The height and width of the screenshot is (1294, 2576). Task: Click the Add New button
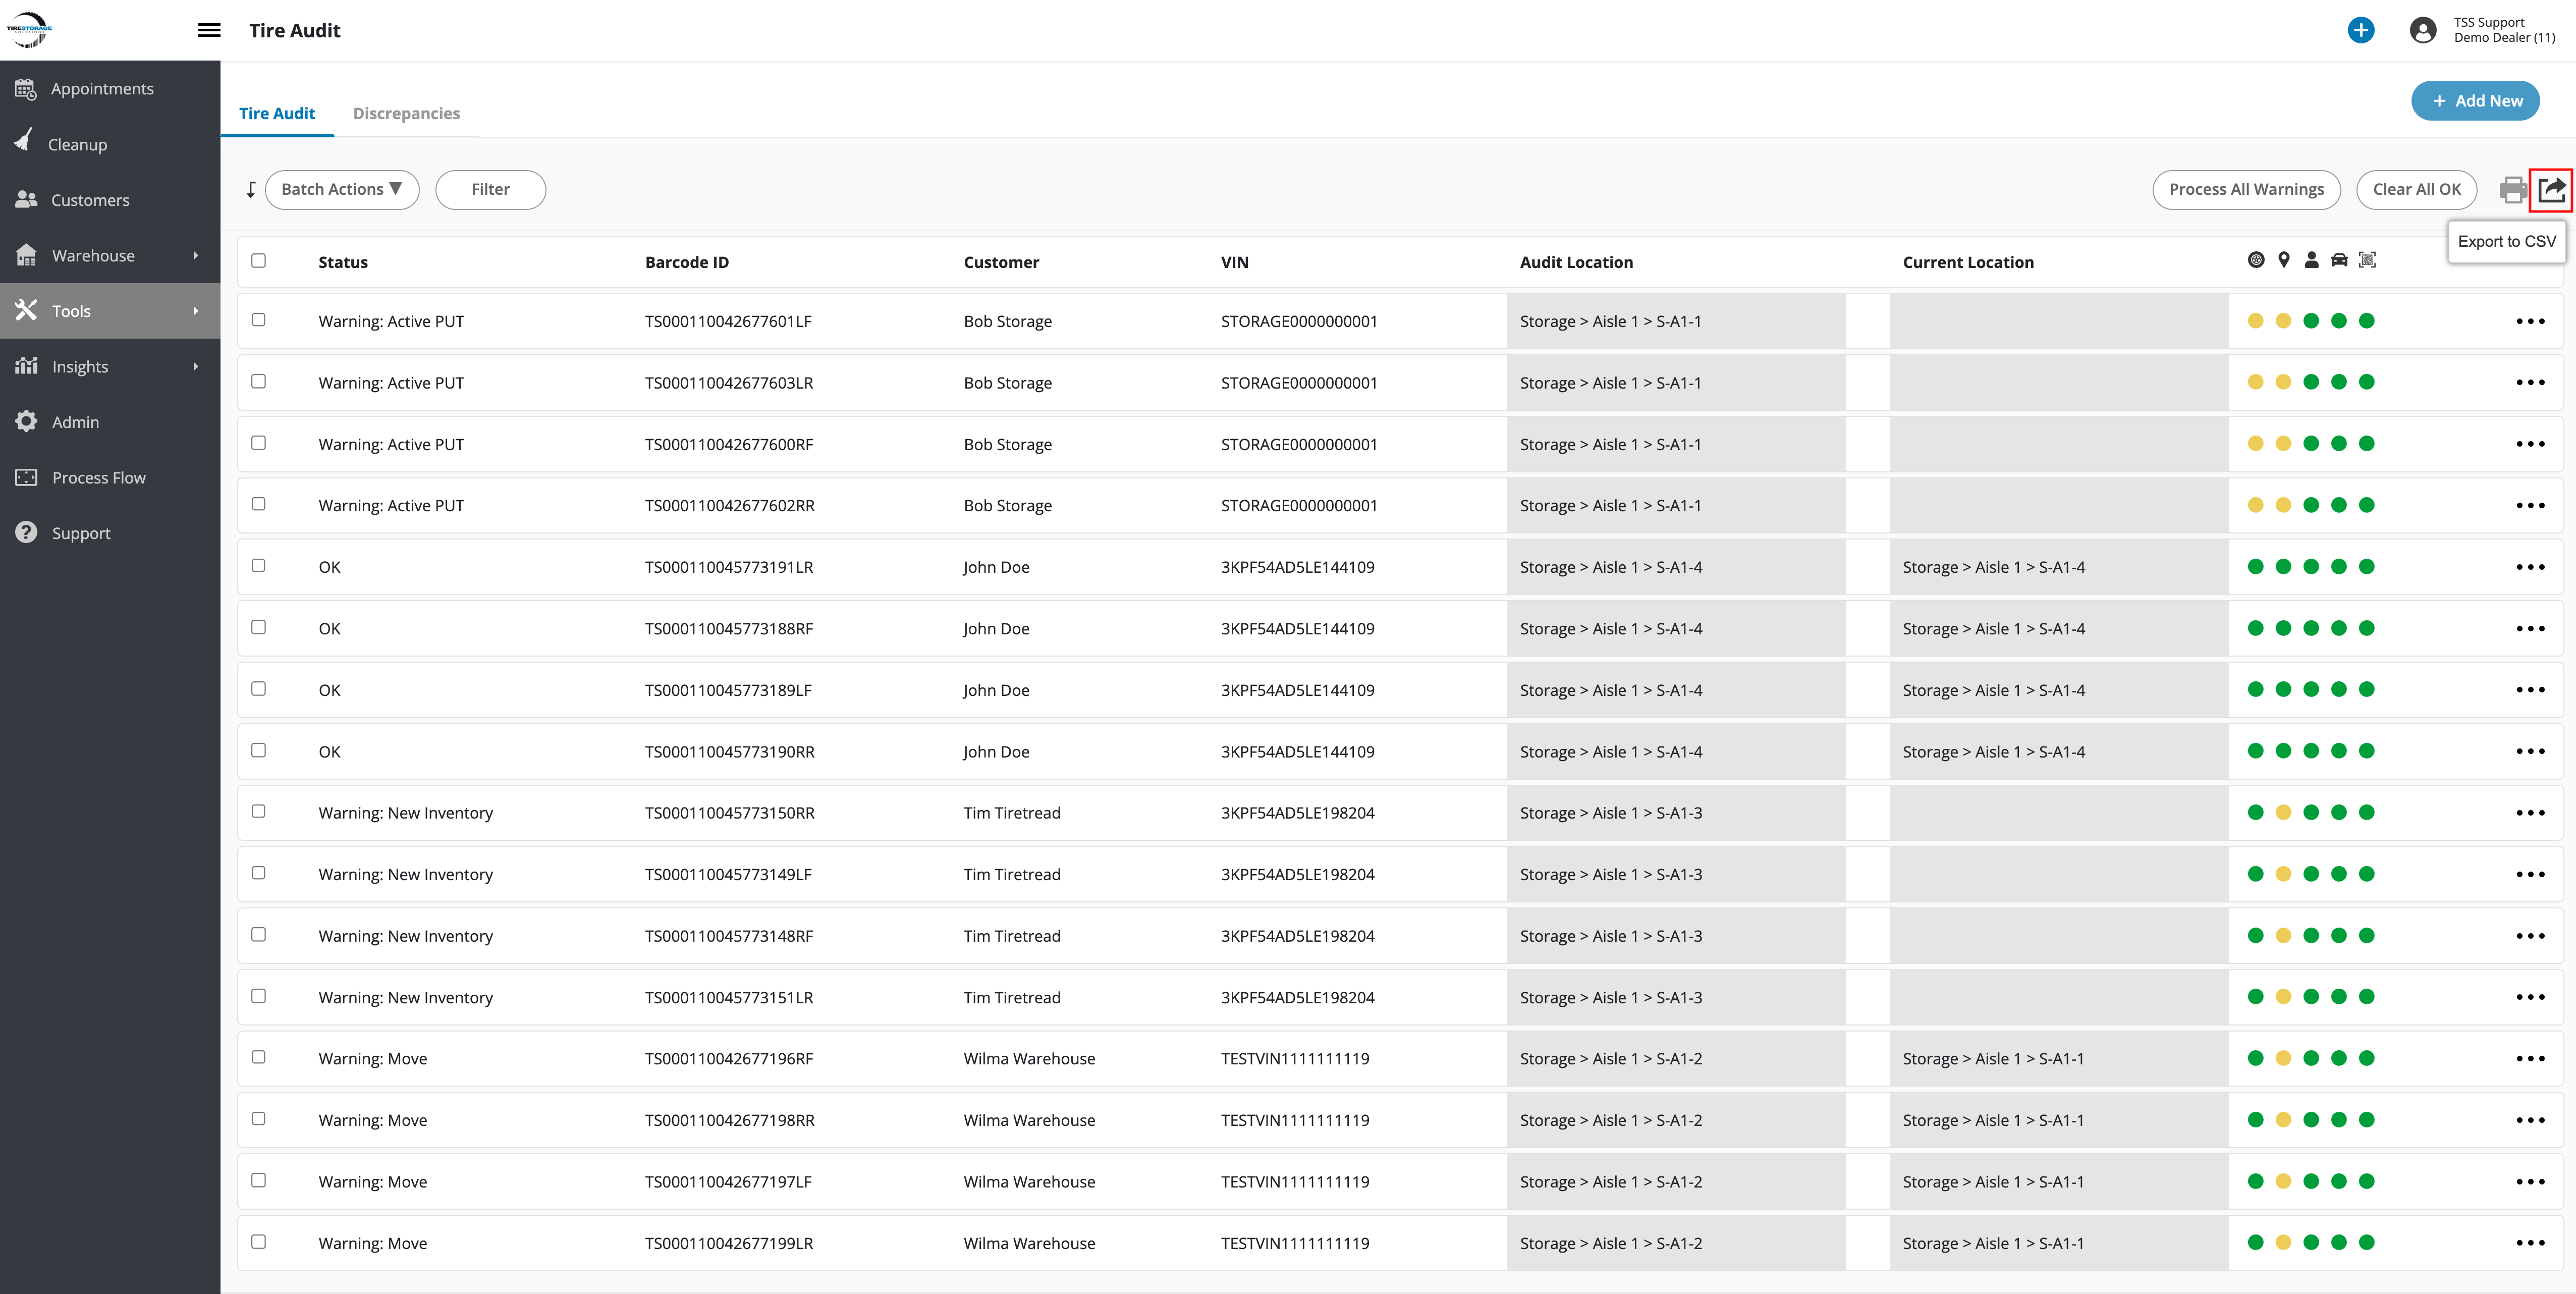coord(2474,101)
